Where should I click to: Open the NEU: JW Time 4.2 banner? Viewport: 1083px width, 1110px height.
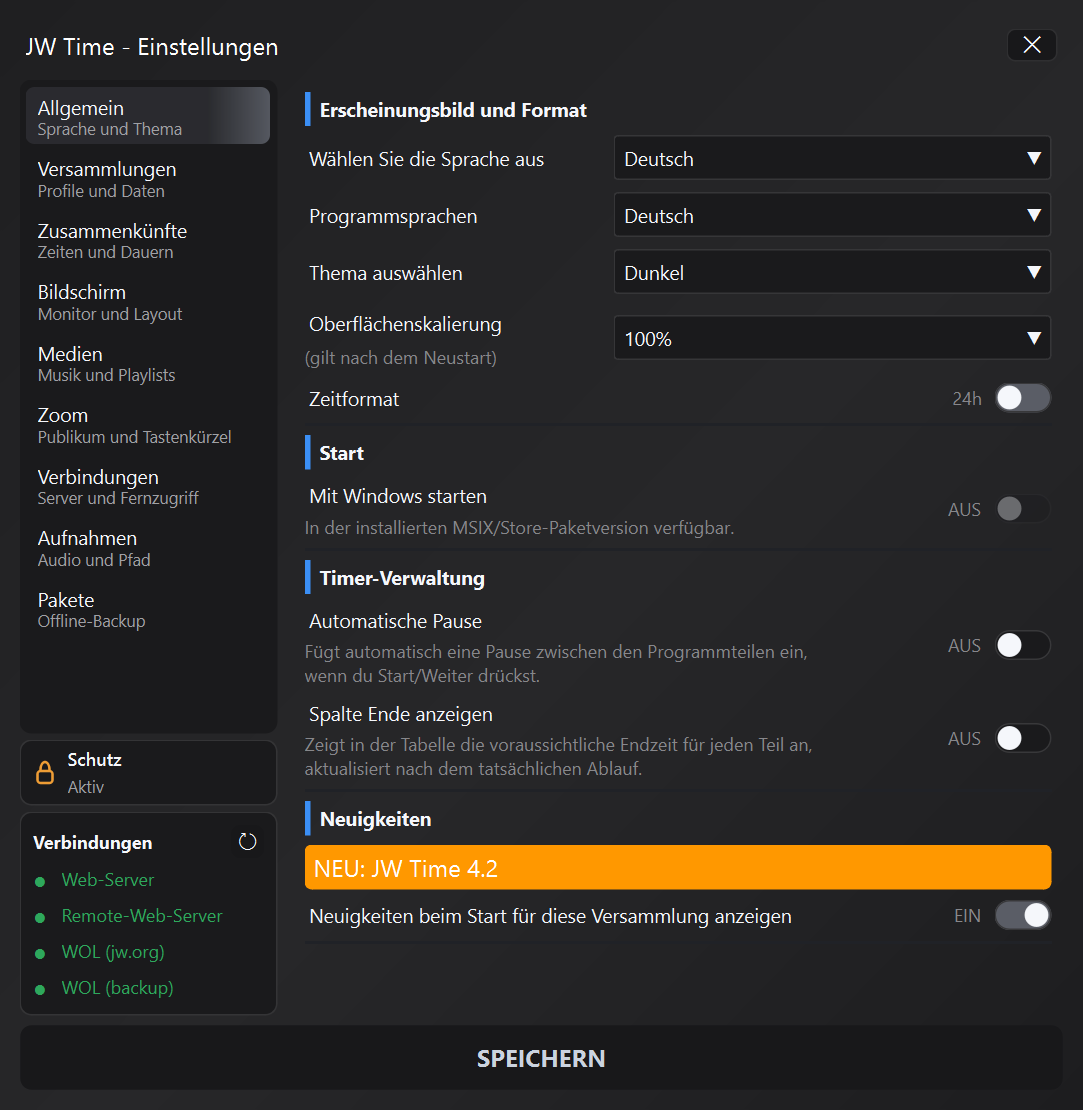[678, 868]
